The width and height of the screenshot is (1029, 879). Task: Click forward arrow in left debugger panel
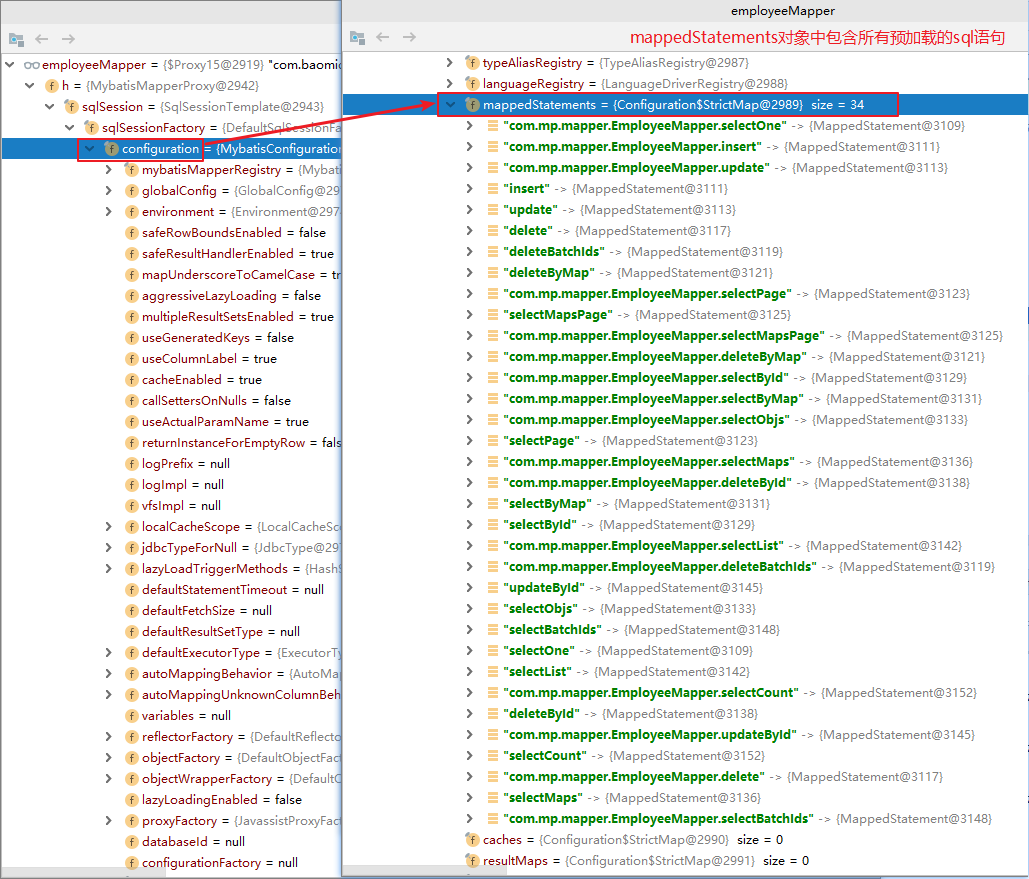click(68, 39)
